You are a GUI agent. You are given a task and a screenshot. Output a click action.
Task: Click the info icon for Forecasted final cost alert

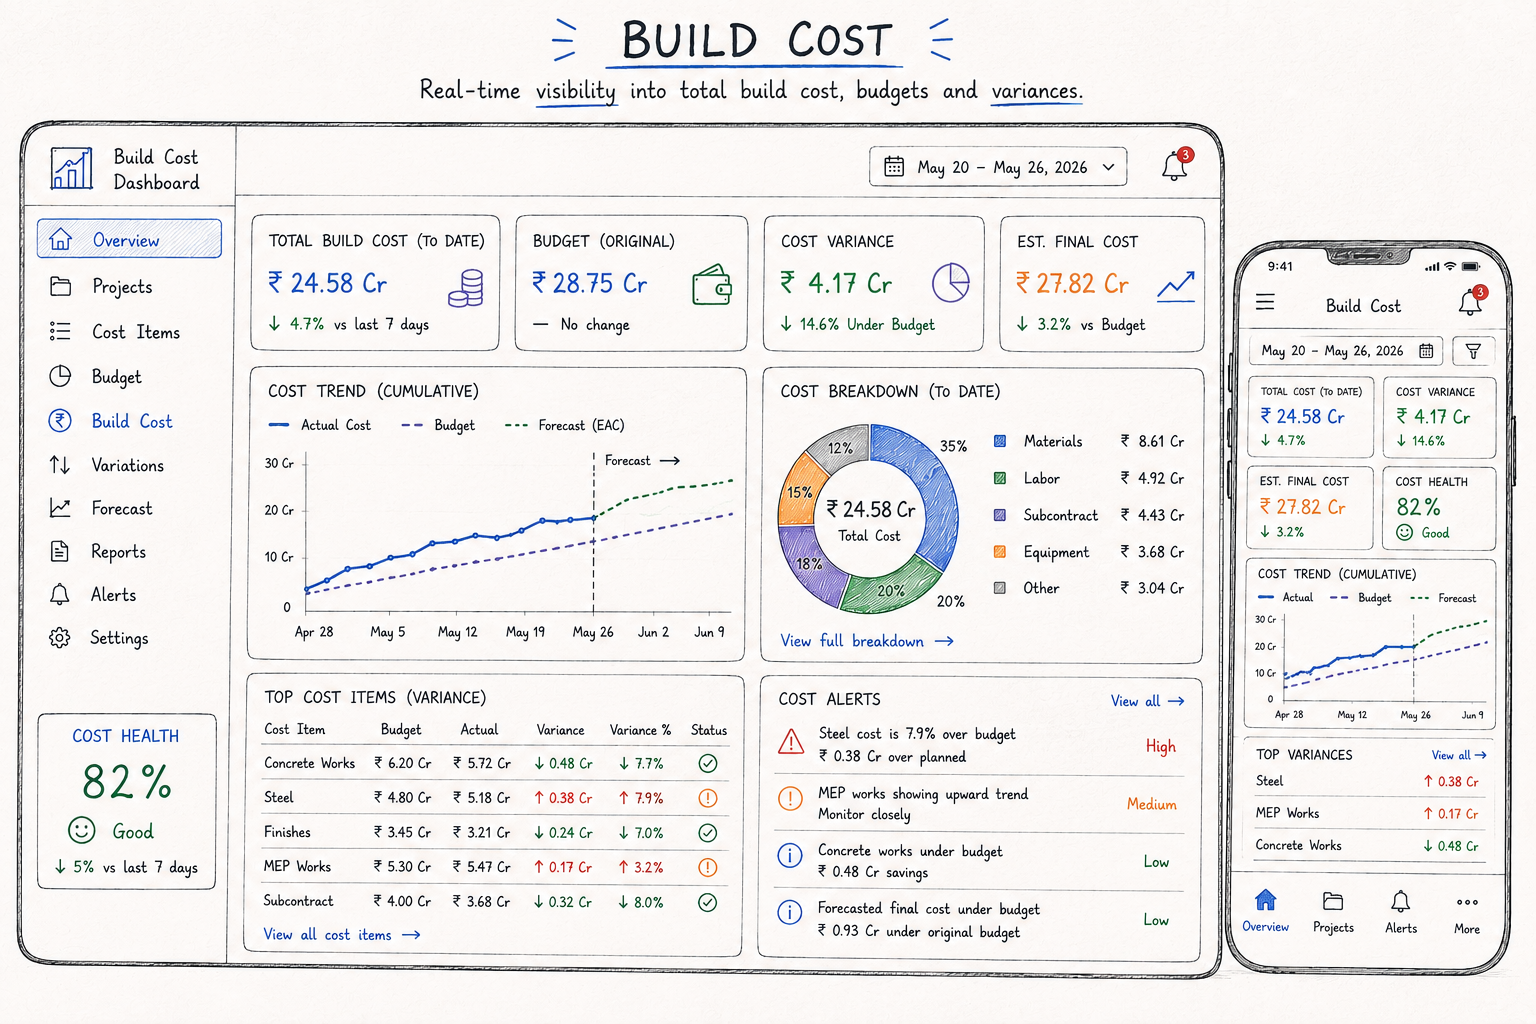[x=790, y=912]
